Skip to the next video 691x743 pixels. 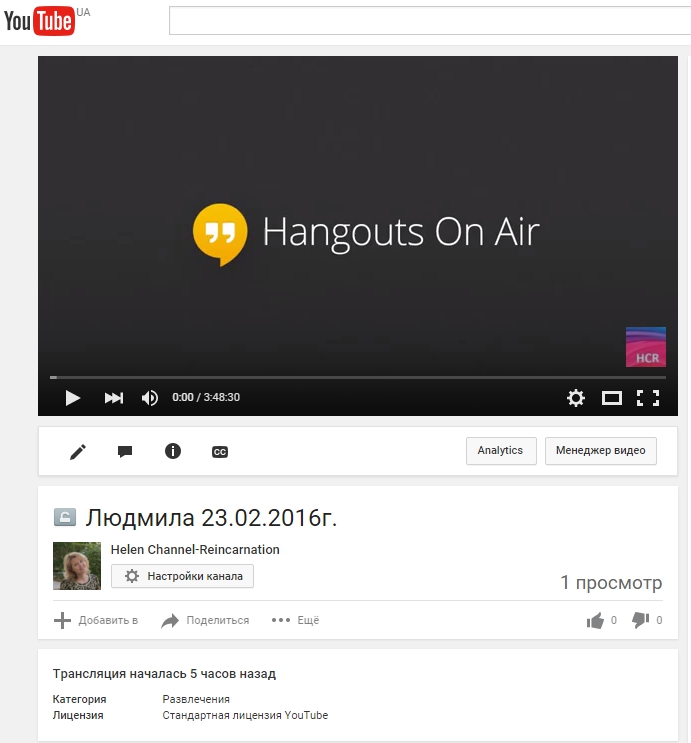(x=114, y=398)
